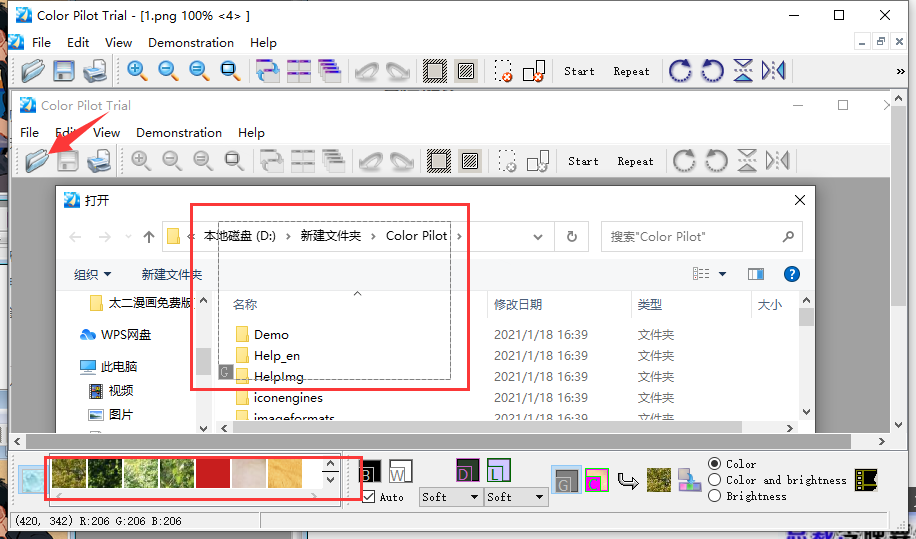
Task: Open the Help menu in main window
Action: click(x=263, y=43)
